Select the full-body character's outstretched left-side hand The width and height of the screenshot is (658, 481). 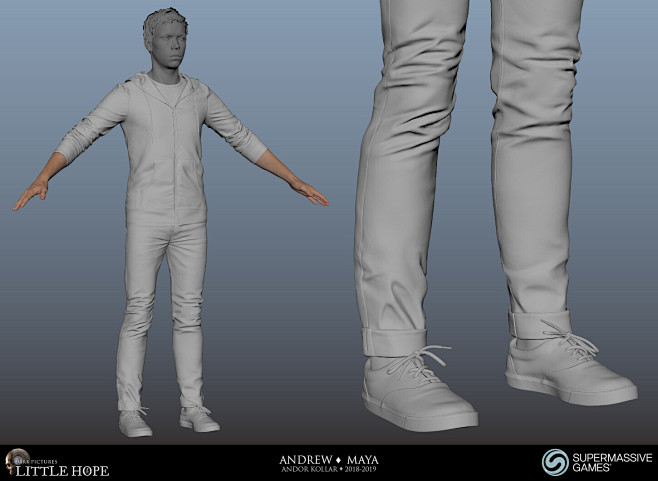[x=30, y=195]
